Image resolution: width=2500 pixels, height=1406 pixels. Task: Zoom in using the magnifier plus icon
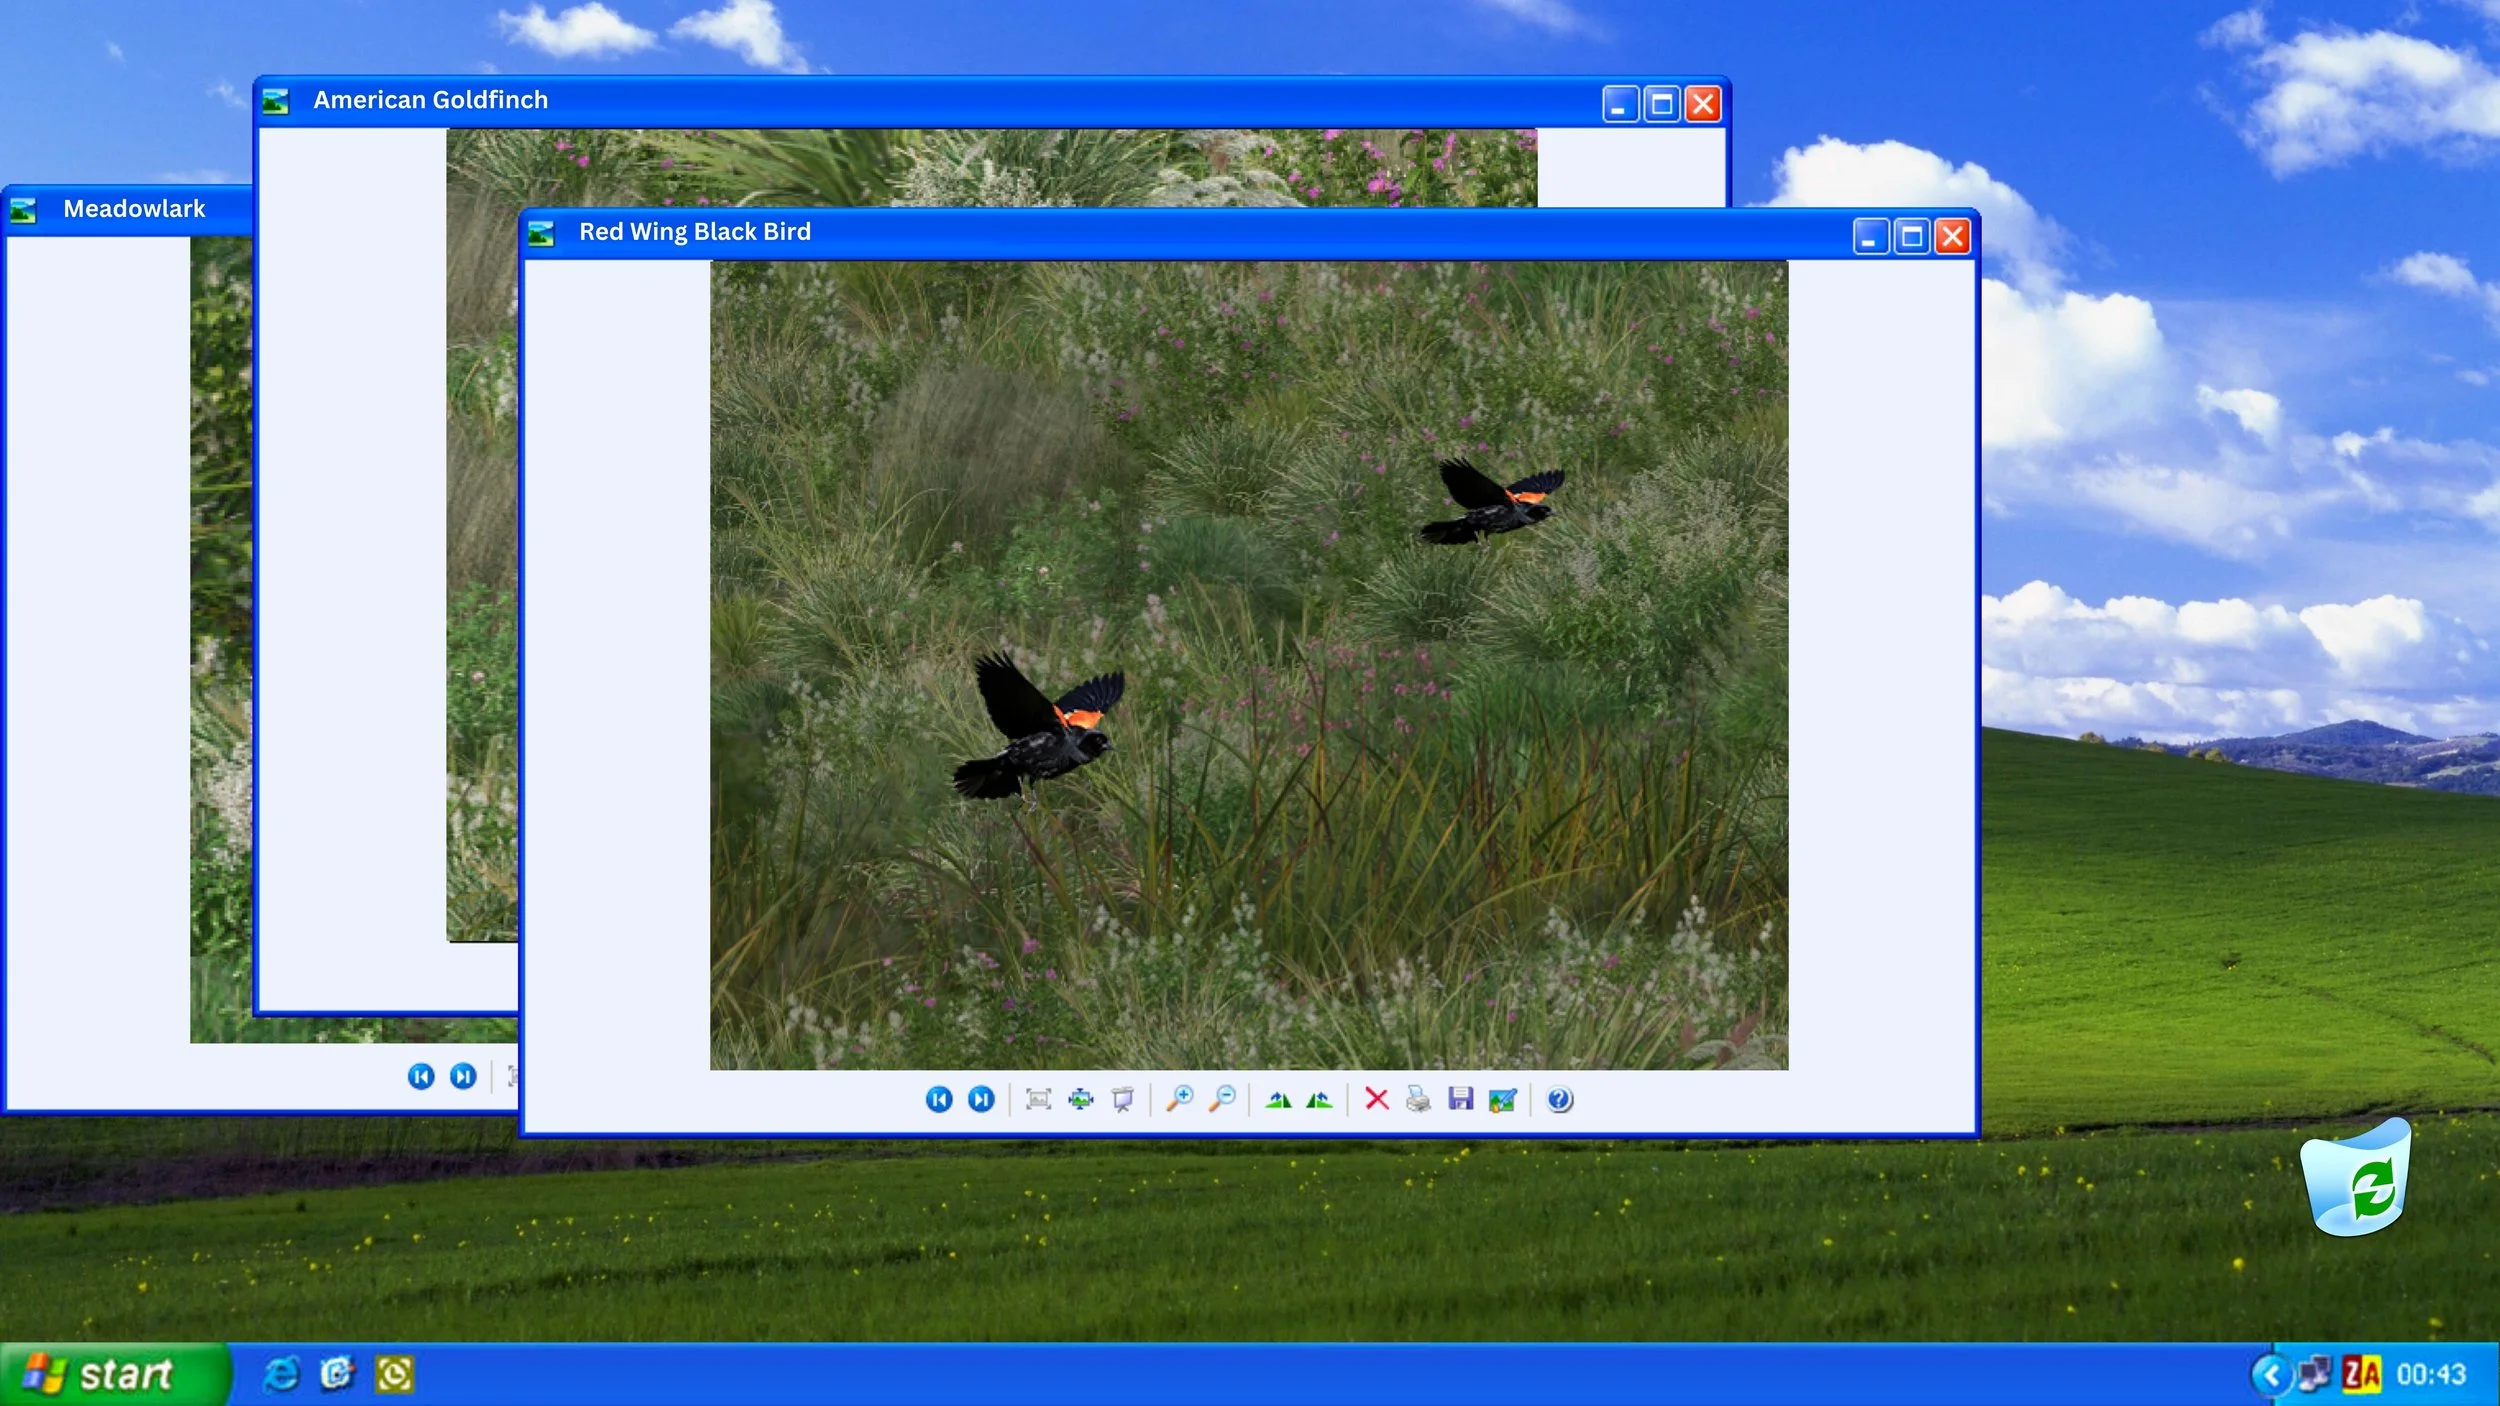click(x=1180, y=1099)
